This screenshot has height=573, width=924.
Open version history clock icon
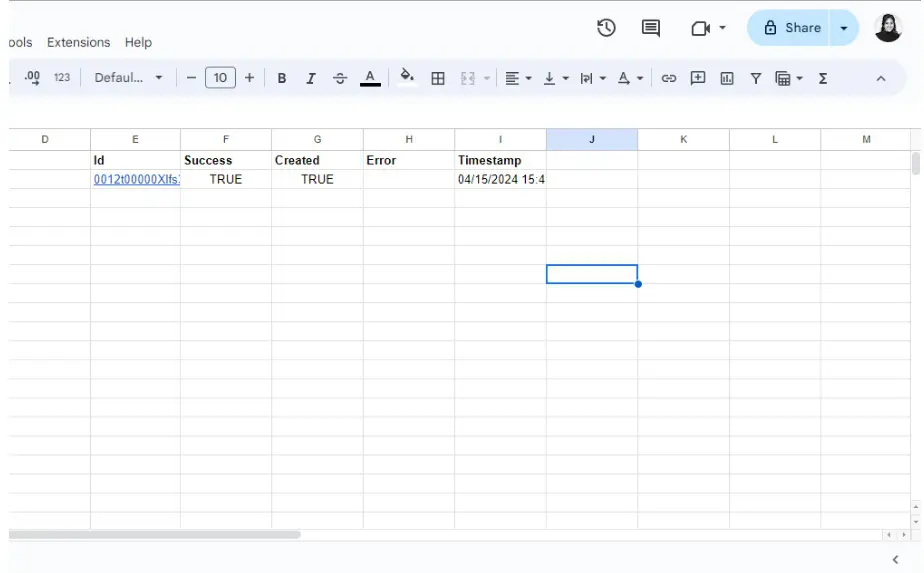606,28
